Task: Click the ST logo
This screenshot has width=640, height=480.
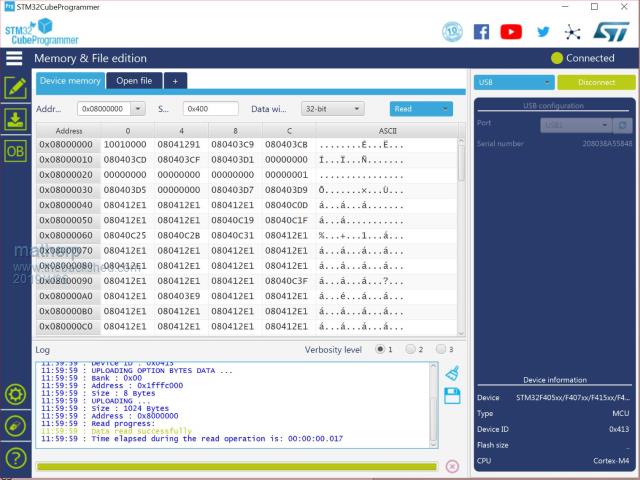Action: [x=611, y=32]
